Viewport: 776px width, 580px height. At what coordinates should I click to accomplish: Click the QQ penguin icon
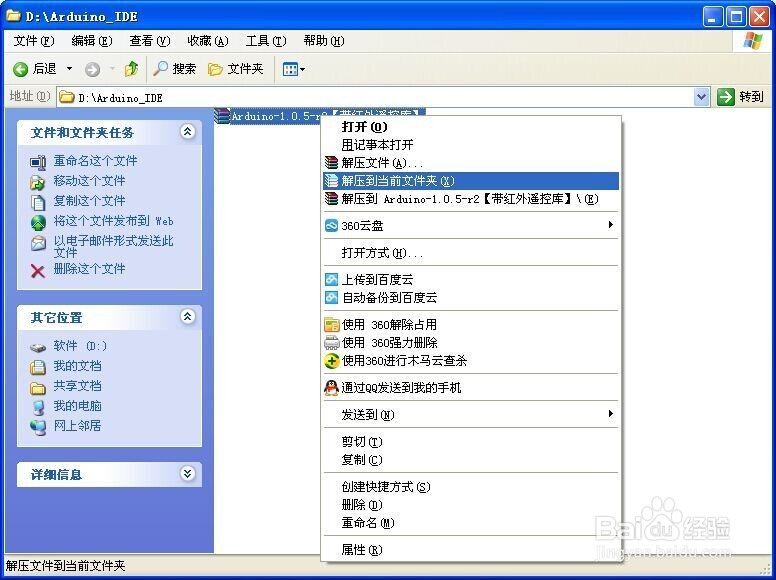331,388
